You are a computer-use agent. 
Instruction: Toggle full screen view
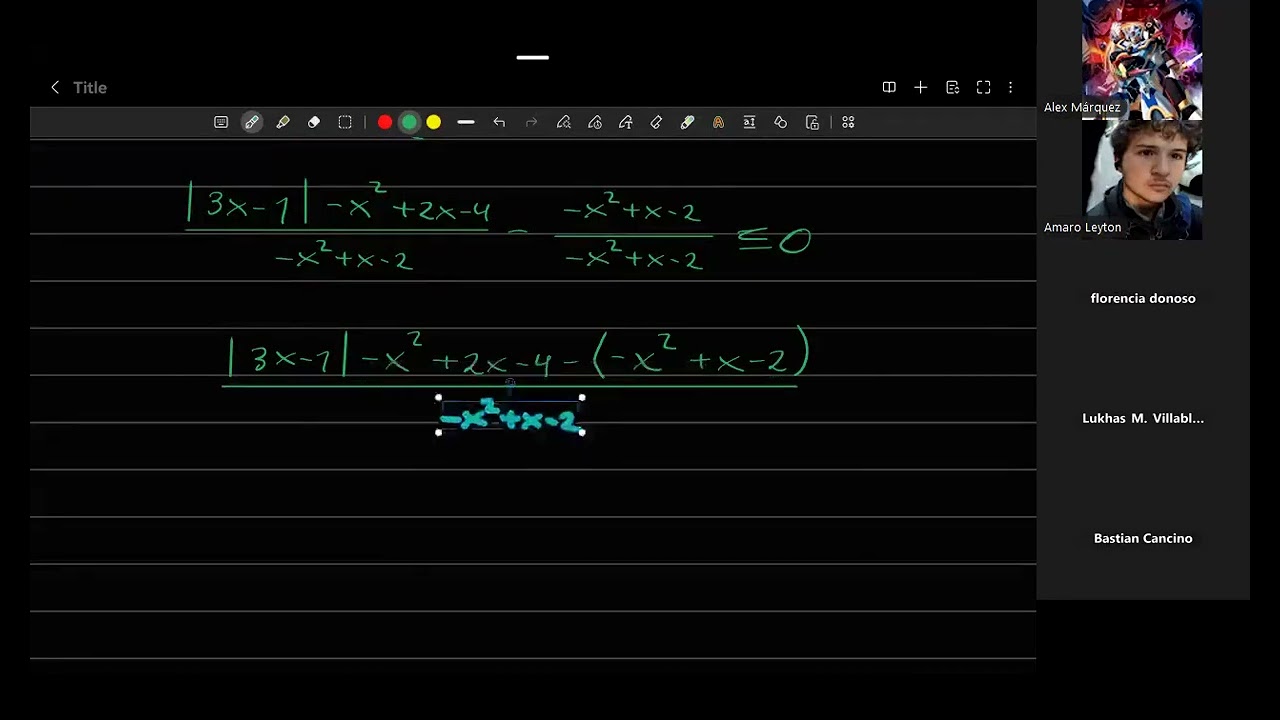[x=984, y=88]
